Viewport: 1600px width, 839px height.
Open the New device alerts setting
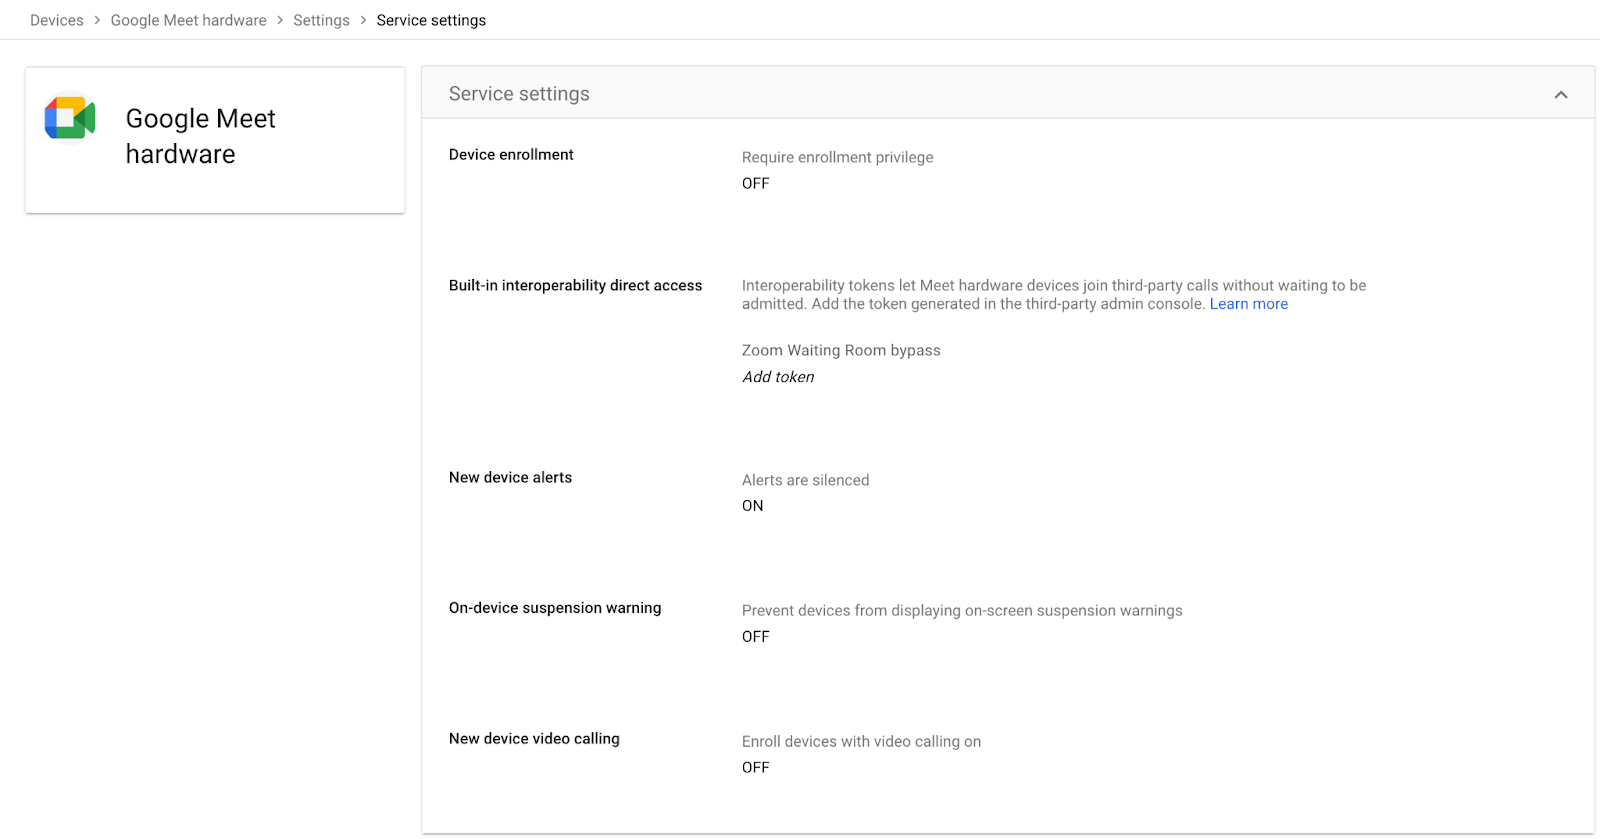pyautogui.click(x=510, y=478)
